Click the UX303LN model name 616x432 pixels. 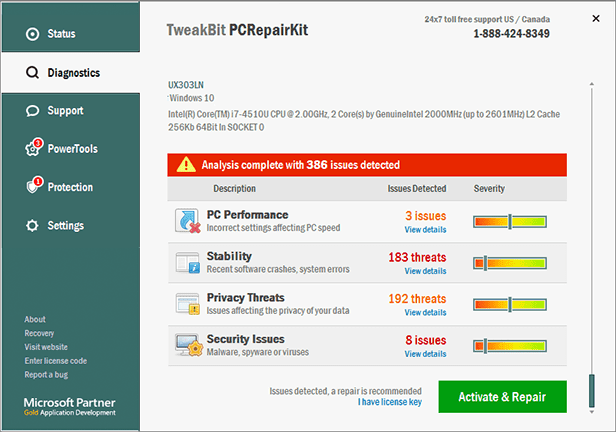tap(186, 85)
